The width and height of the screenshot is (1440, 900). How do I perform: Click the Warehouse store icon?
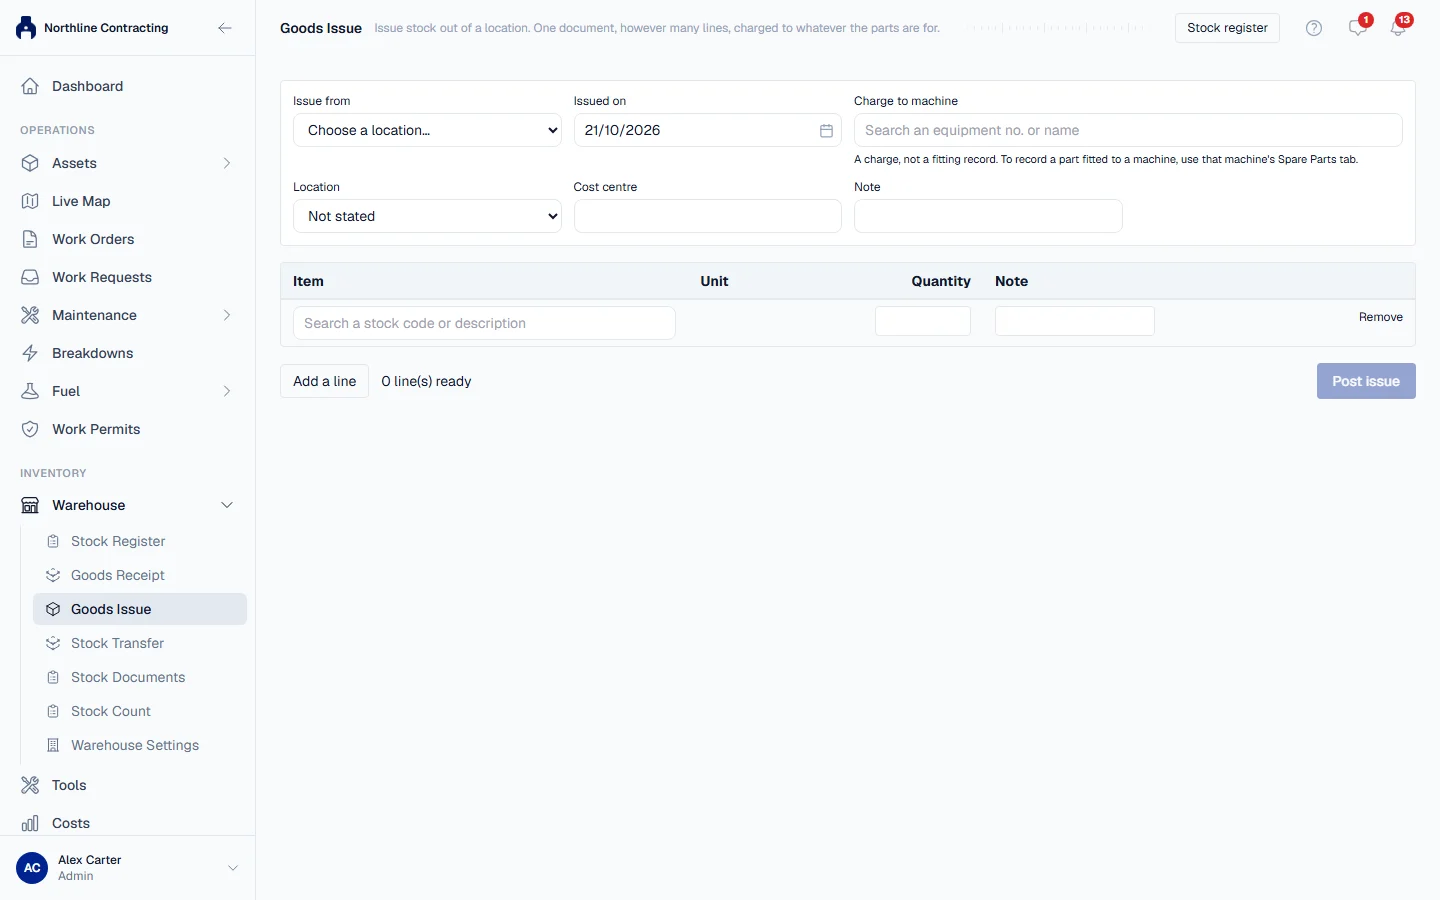point(30,505)
